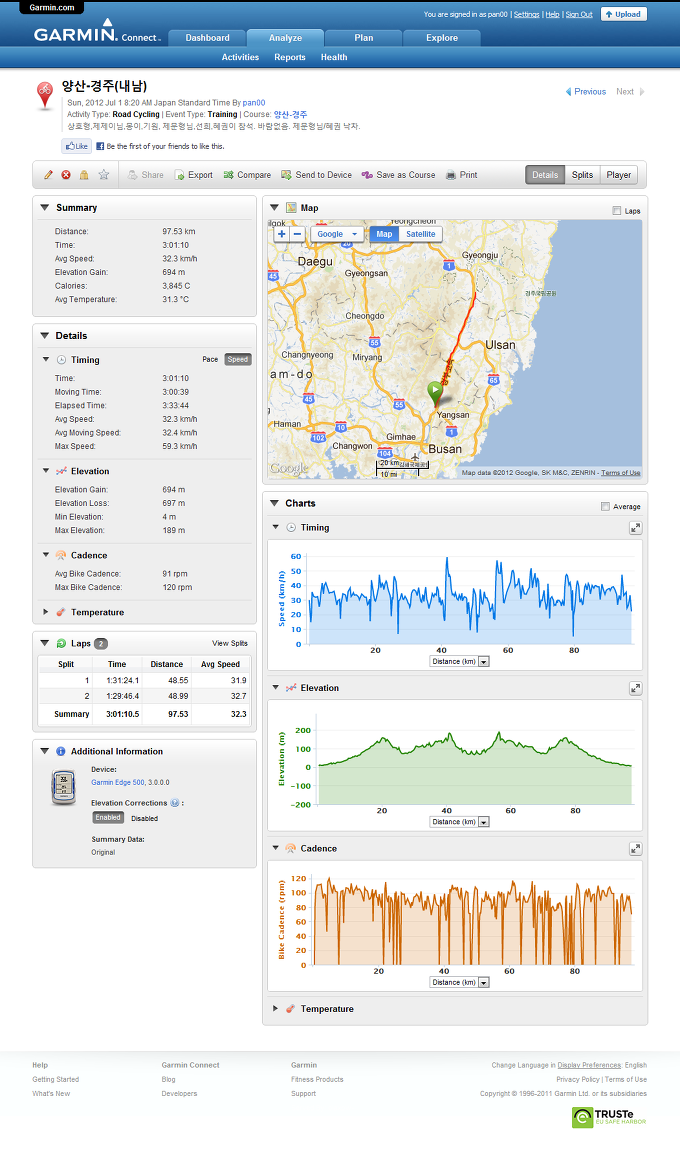This screenshot has height=1151, width=680.
Task: Open the Settings link
Action: tap(527, 15)
